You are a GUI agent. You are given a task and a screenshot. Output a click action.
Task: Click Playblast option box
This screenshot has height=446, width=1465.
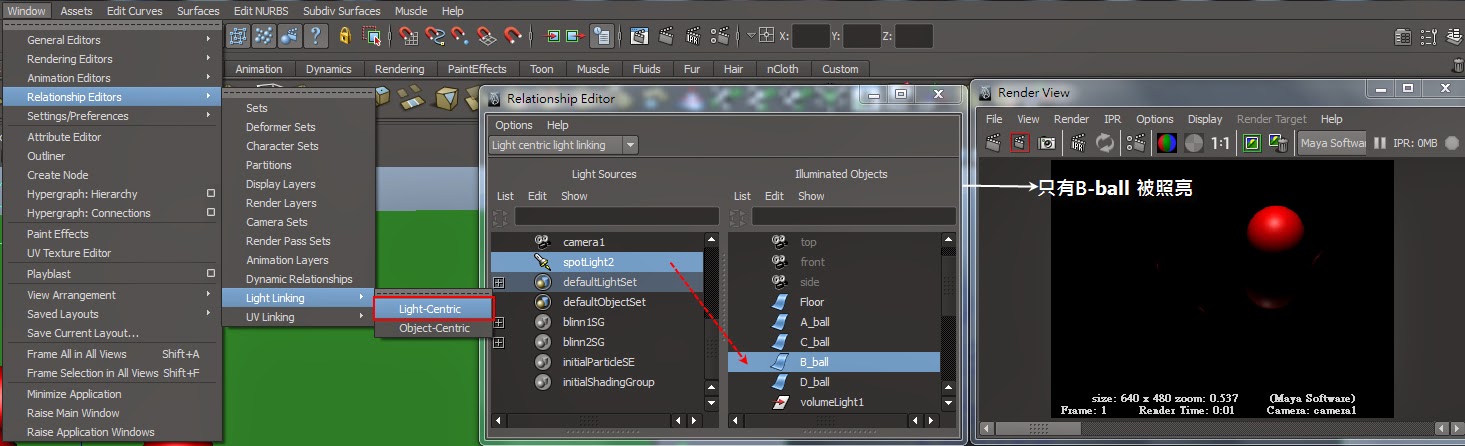[x=210, y=274]
